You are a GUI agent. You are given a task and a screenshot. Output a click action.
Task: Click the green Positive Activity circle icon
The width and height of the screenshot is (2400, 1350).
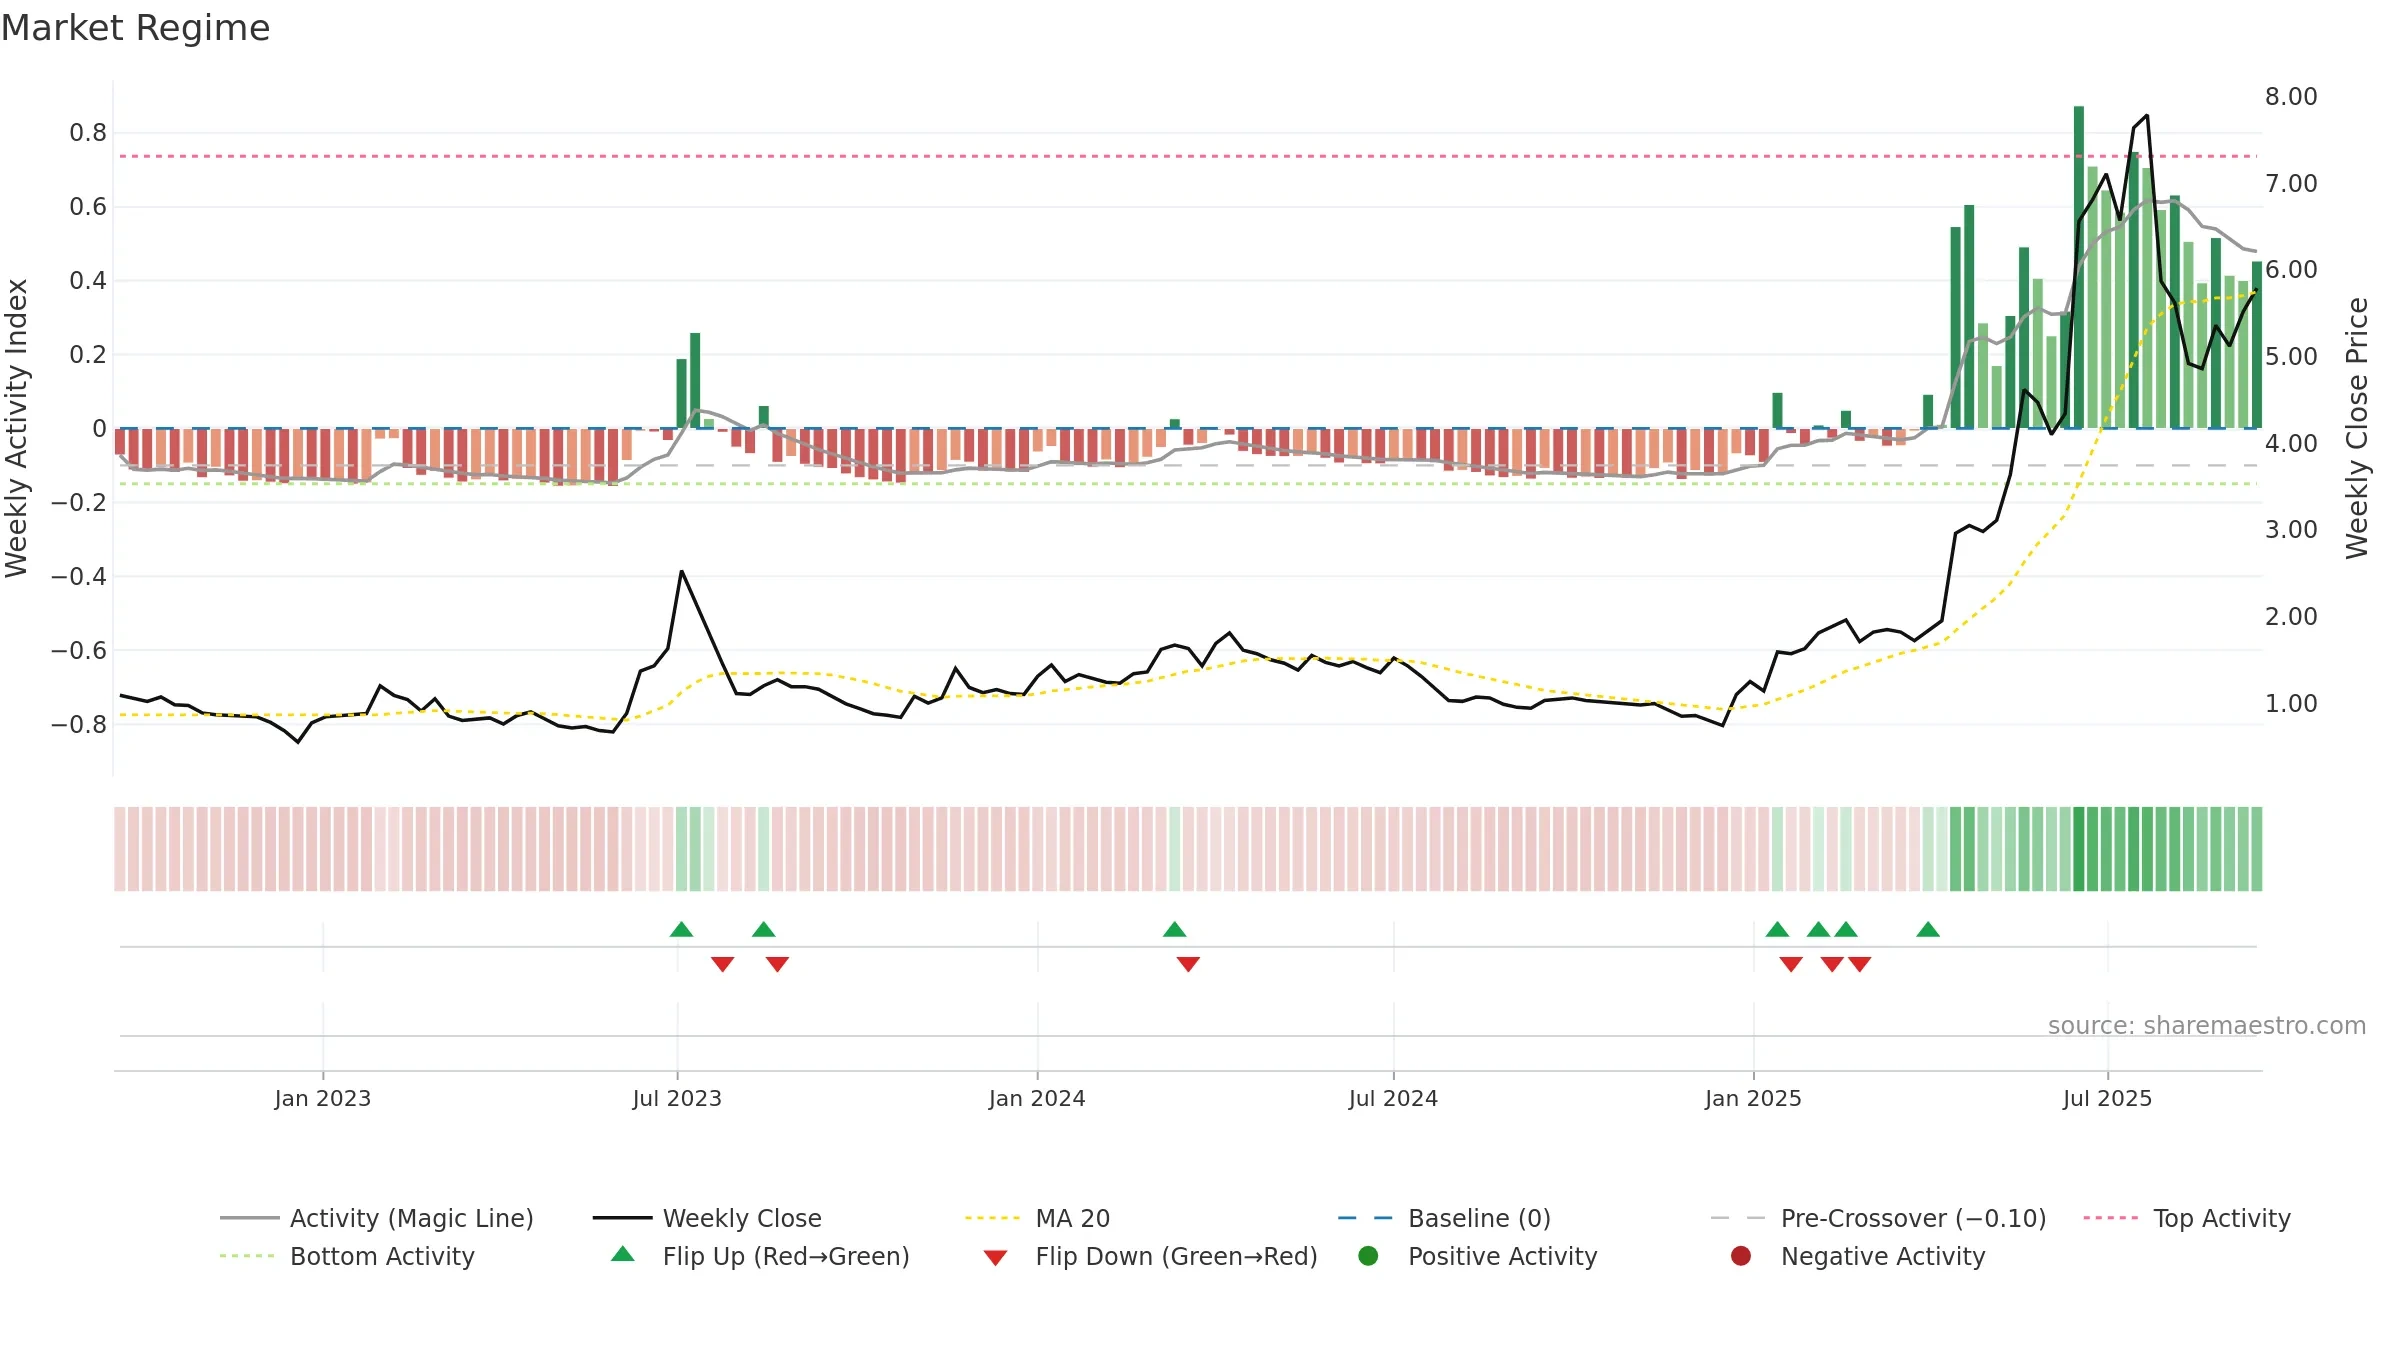tap(1369, 1256)
